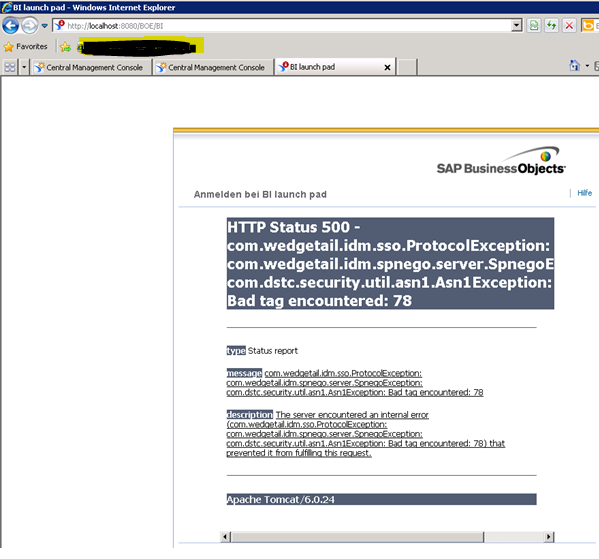Open Favorites with the star button

pyautogui.click(x=25, y=47)
